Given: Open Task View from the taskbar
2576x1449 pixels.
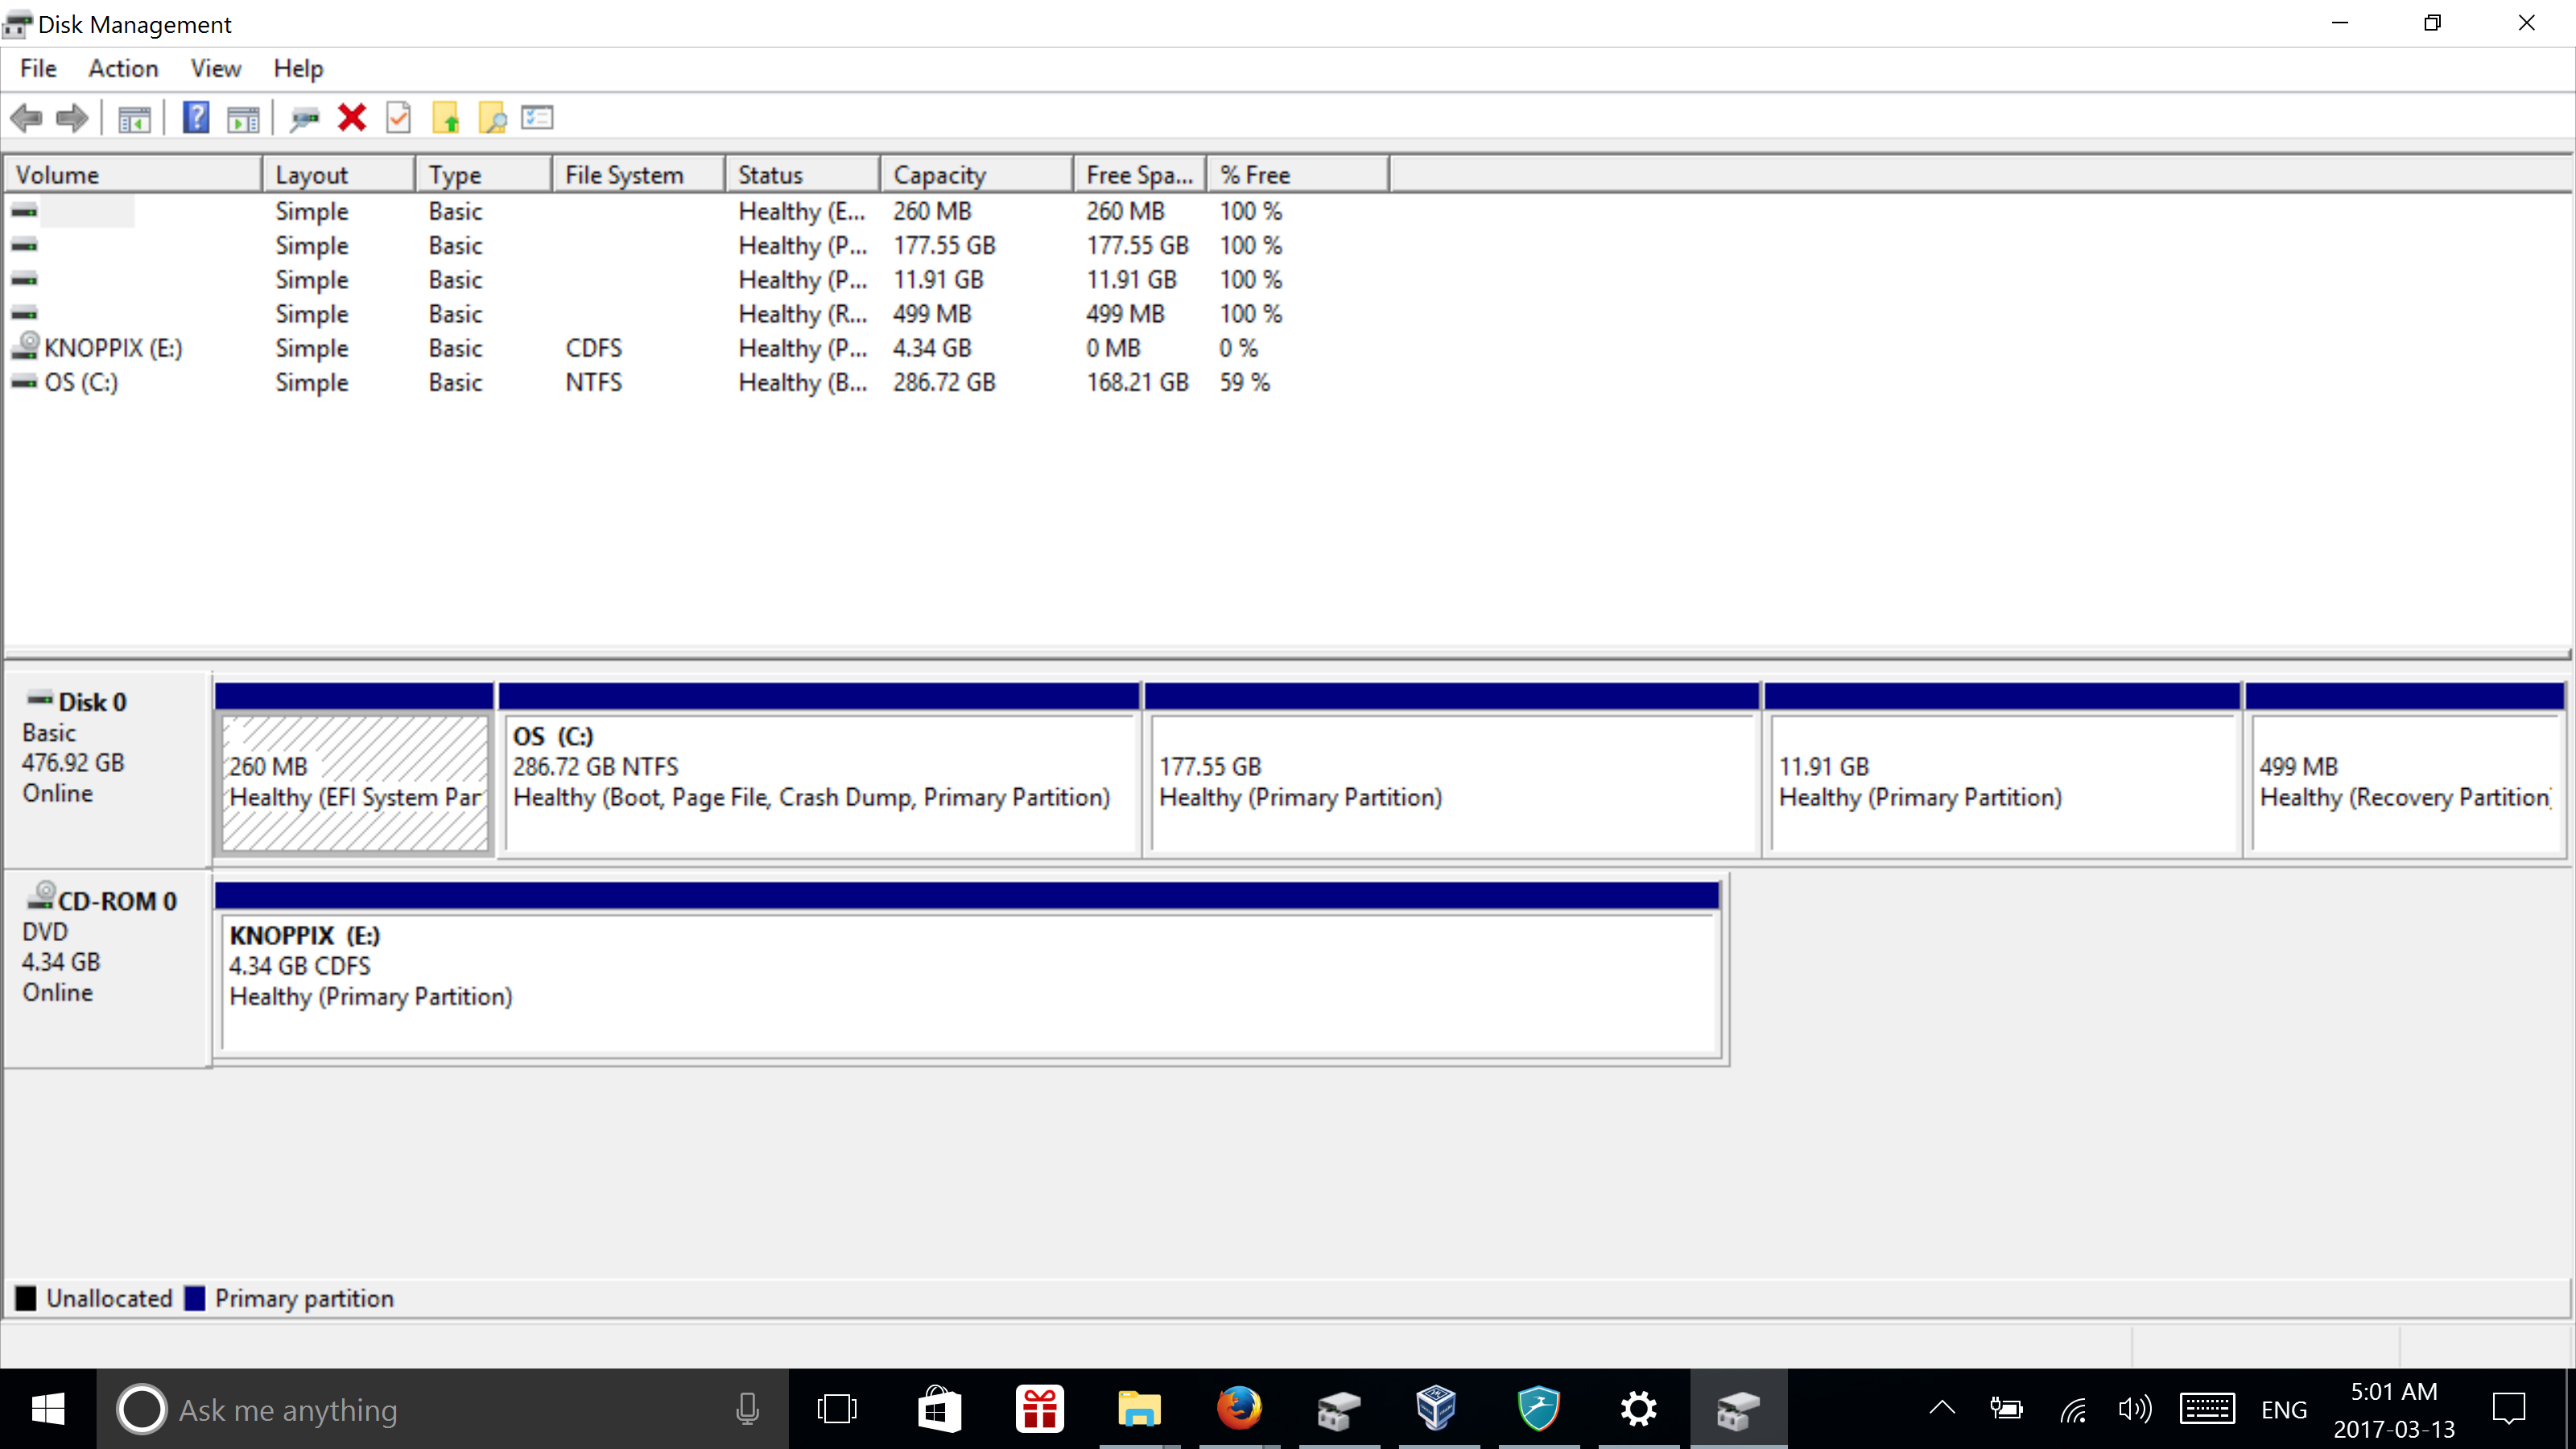Looking at the screenshot, I should tap(837, 1409).
